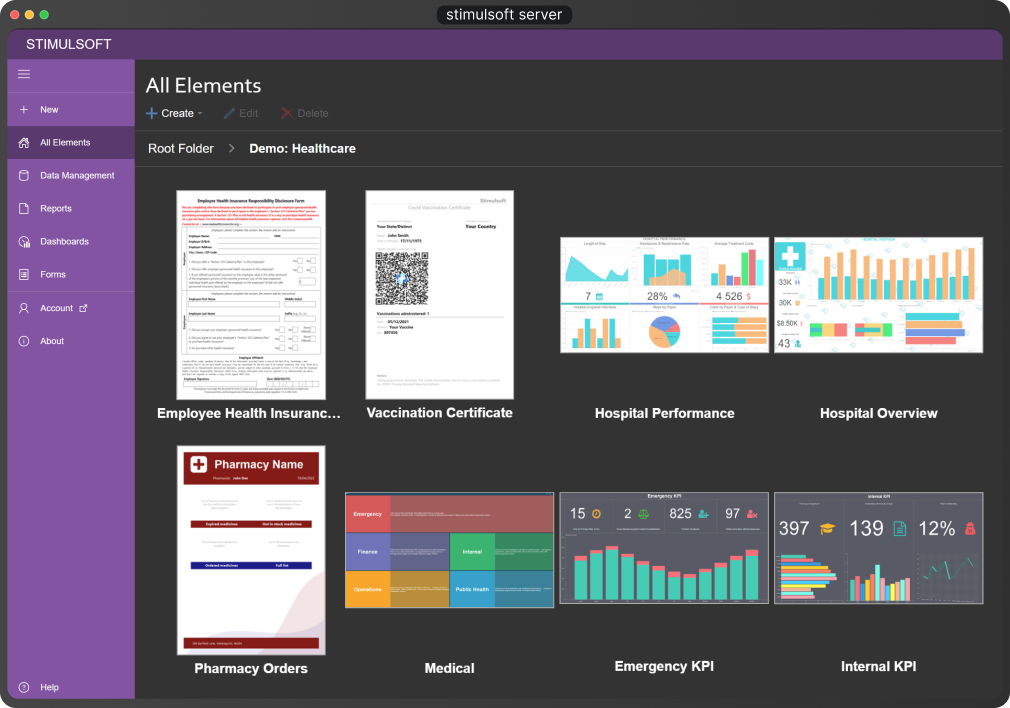The width and height of the screenshot is (1010, 708).
Task: Click the Help question mark icon
Action: [x=24, y=688]
